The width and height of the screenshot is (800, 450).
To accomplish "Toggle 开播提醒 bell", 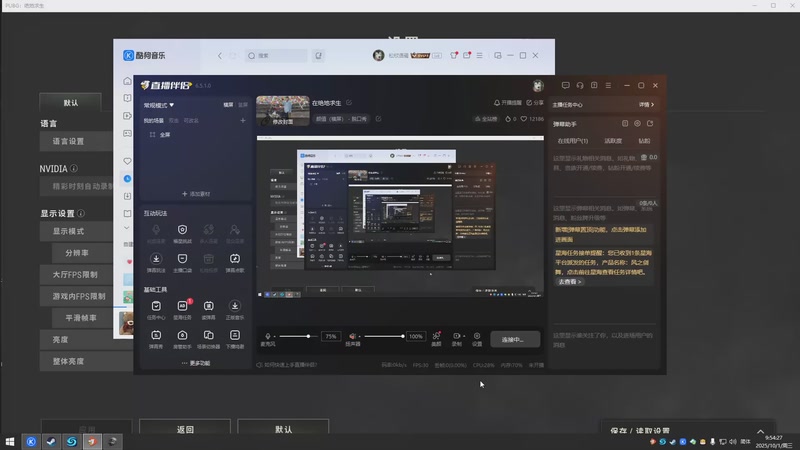I will coord(507,103).
